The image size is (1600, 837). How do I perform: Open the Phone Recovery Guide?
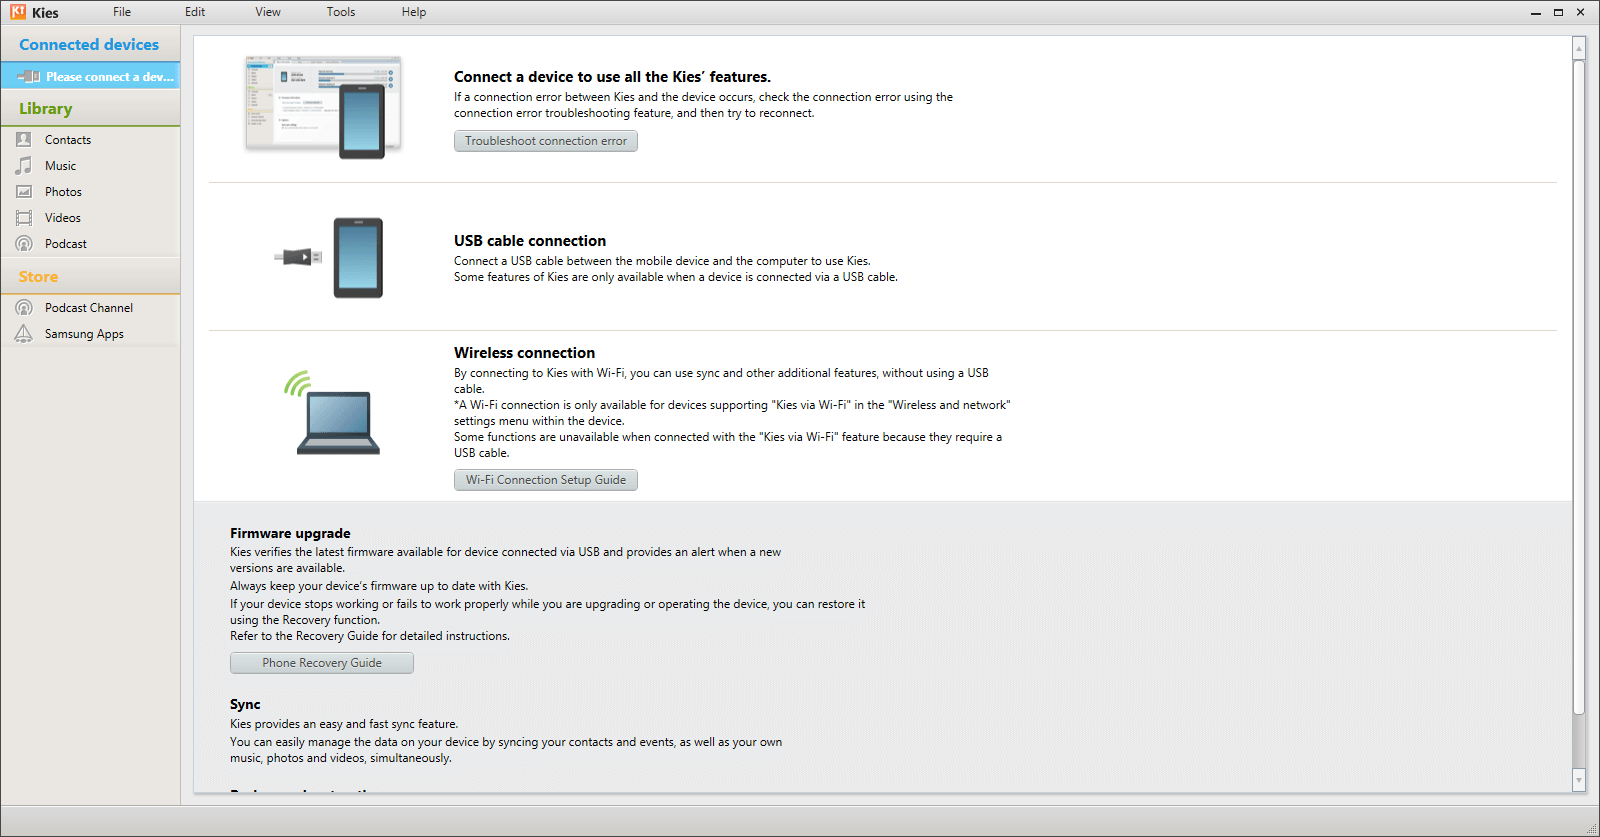click(322, 663)
